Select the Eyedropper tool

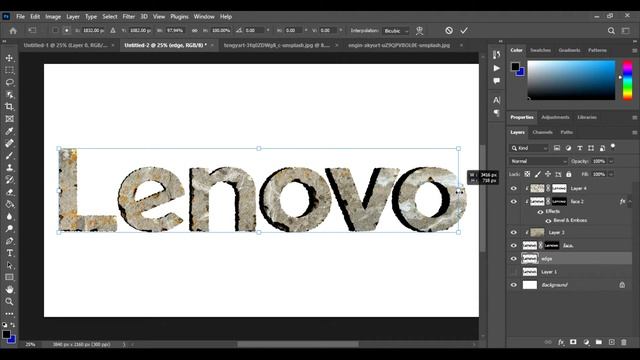coord(9,131)
